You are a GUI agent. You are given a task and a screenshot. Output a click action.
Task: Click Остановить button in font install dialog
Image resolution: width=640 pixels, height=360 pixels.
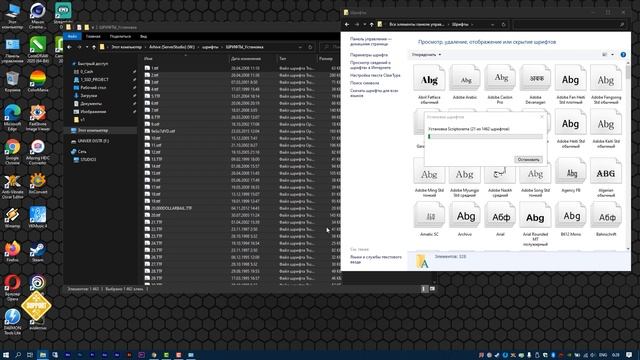[528, 160]
